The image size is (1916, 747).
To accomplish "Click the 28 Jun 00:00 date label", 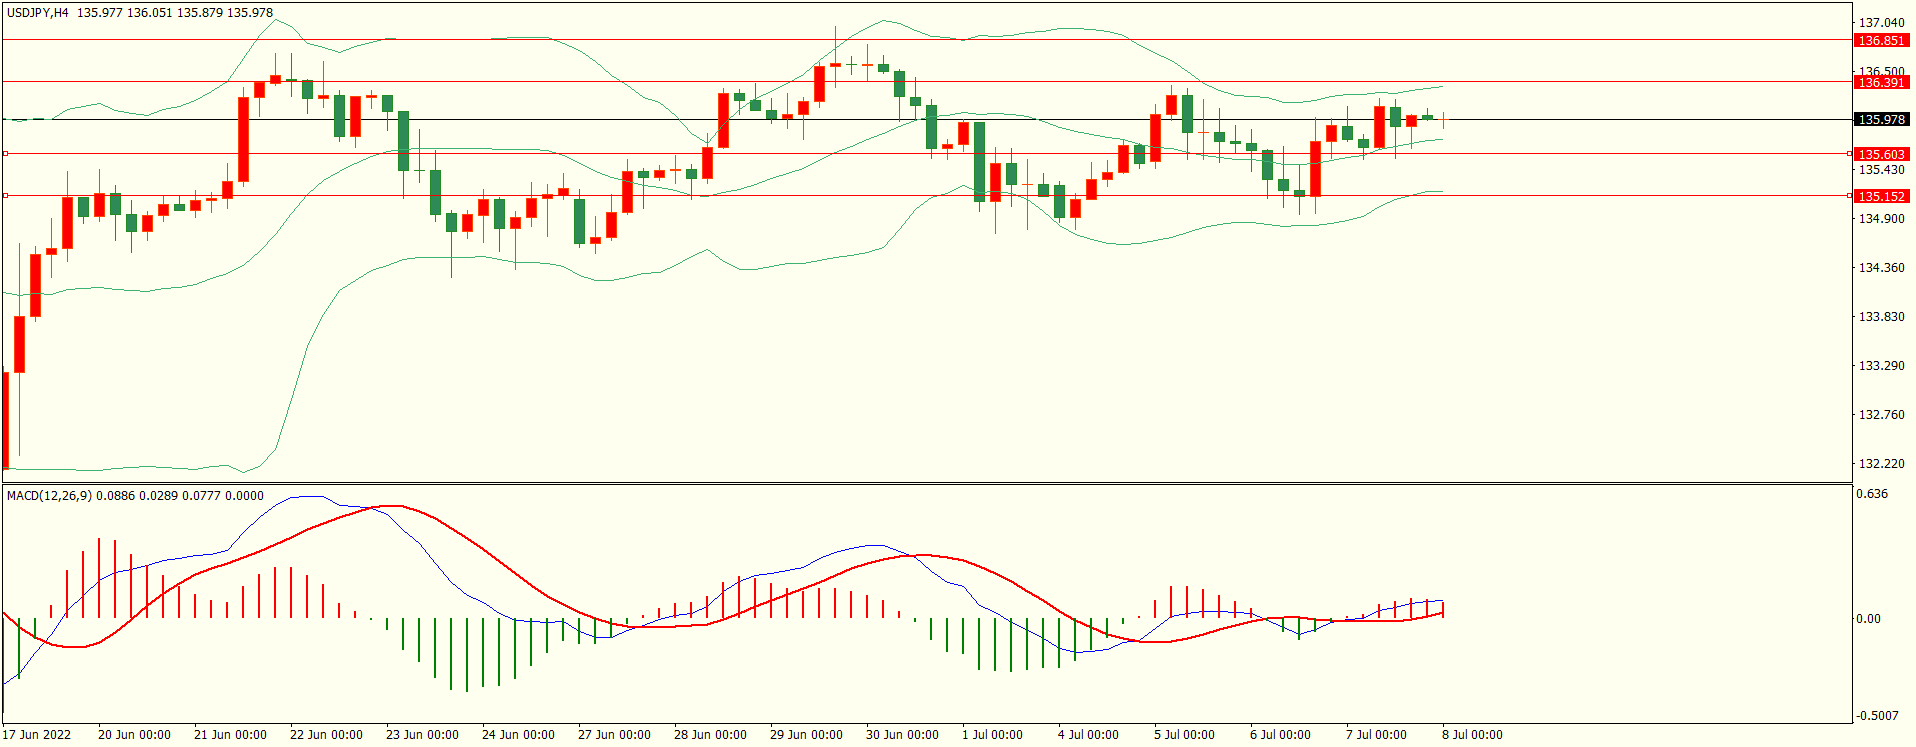I will (710, 735).
